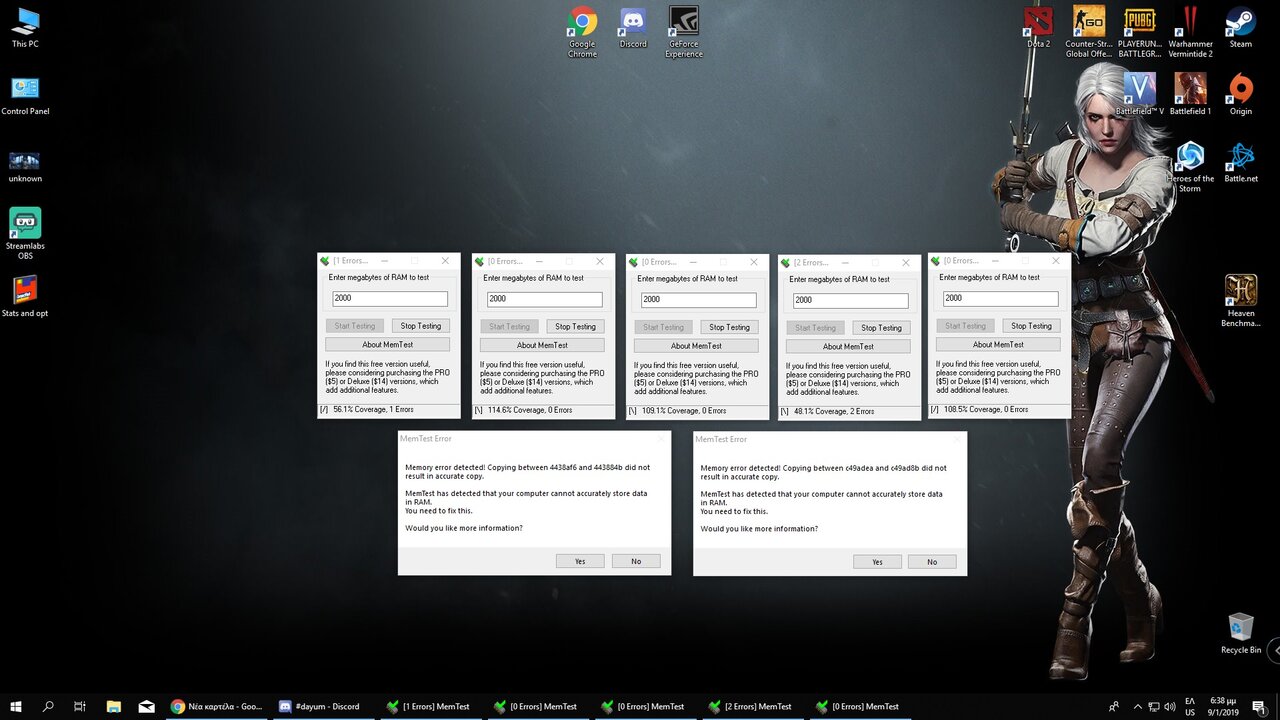1280x720 pixels.
Task: Stop Testing in the 48.1% coverage MemTest
Action: tap(881, 328)
